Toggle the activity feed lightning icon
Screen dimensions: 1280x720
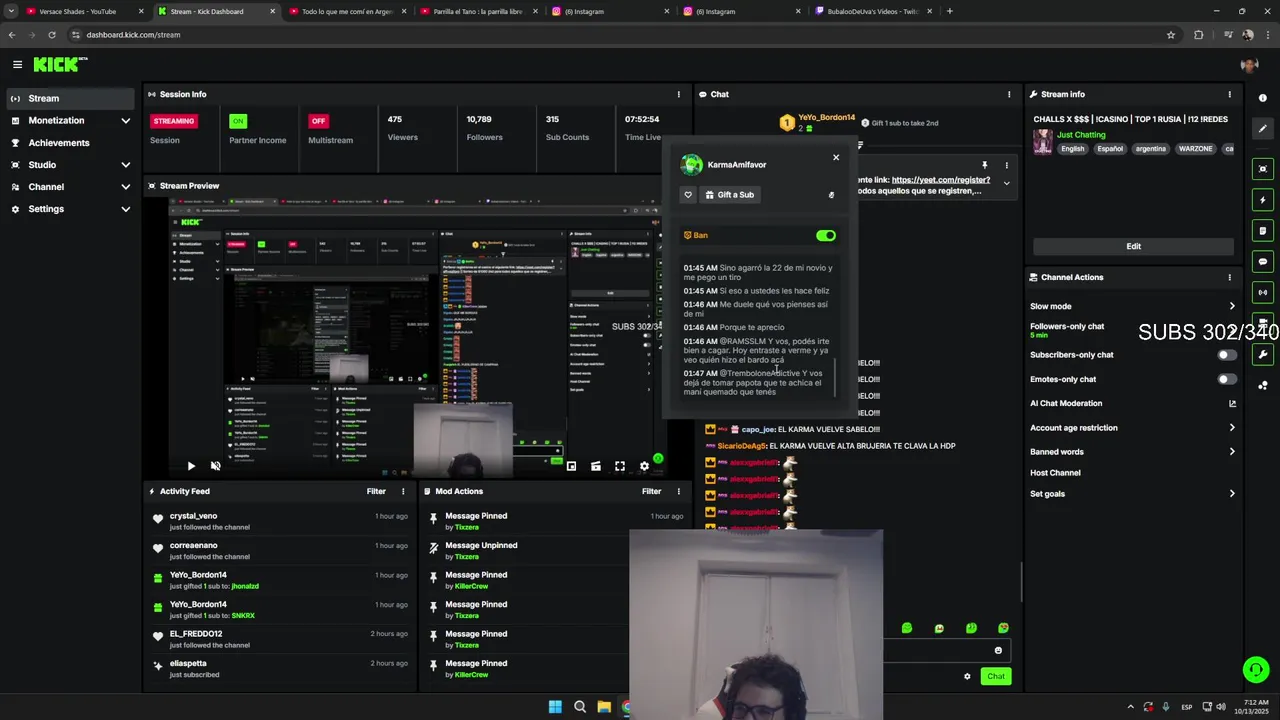pyautogui.click(x=1263, y=200)
